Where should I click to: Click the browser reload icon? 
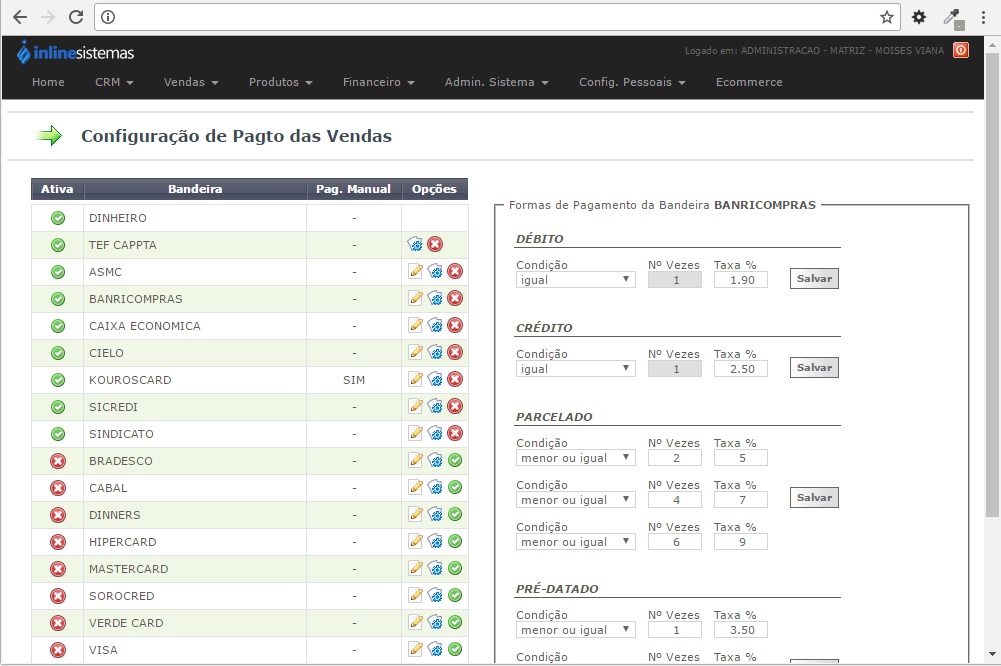click(x=76, y=17)
